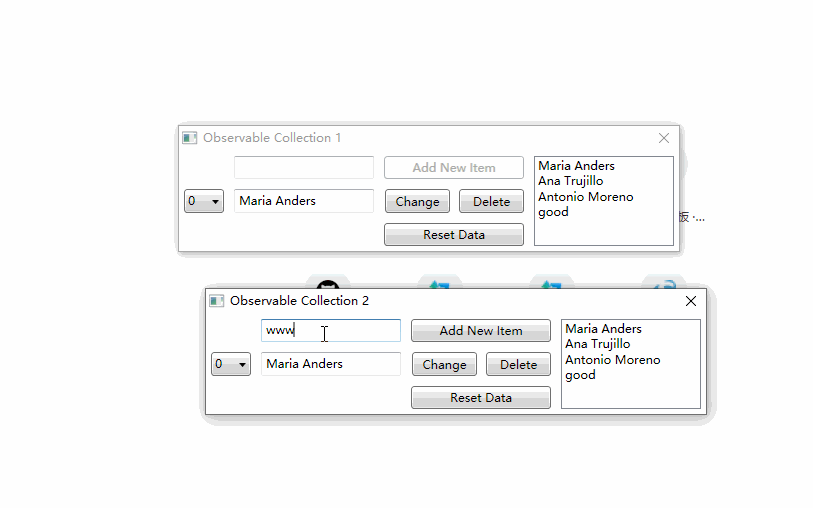Select Maria Anders in Collection 1 list
The width and height of the screenshot is (813, 508).
click(577, 166)
